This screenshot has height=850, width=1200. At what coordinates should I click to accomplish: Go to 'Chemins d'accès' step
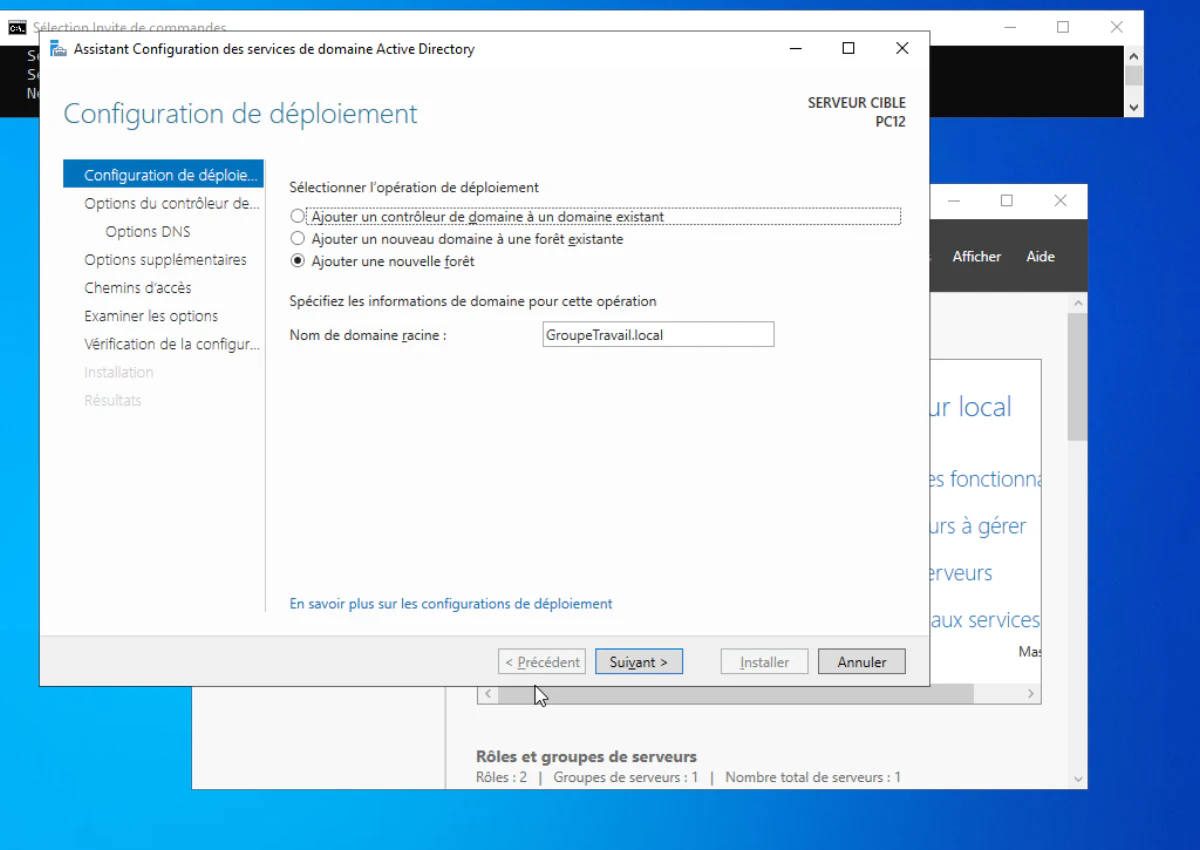click(x=138, y=287)
